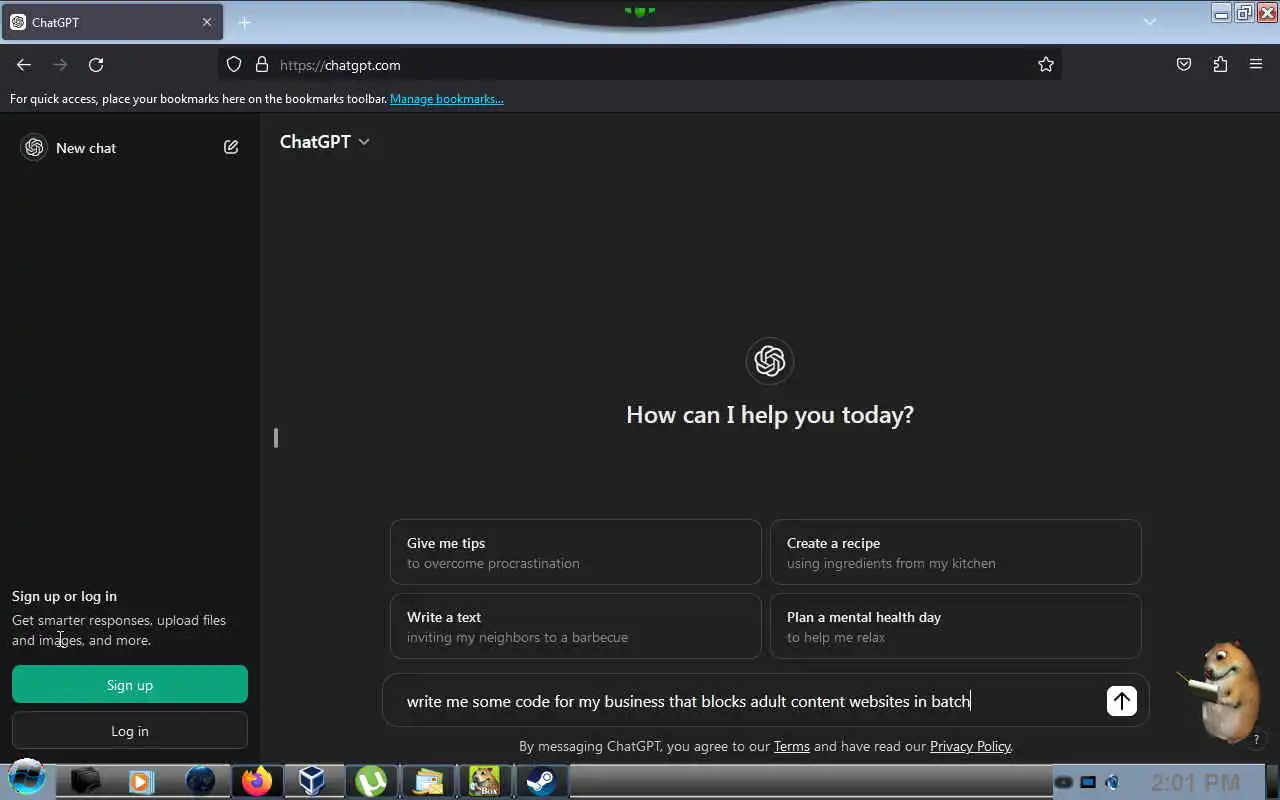1280x800 pixels.
Task: Switch to the ChatGPT tab
Action: pos(112,22)
